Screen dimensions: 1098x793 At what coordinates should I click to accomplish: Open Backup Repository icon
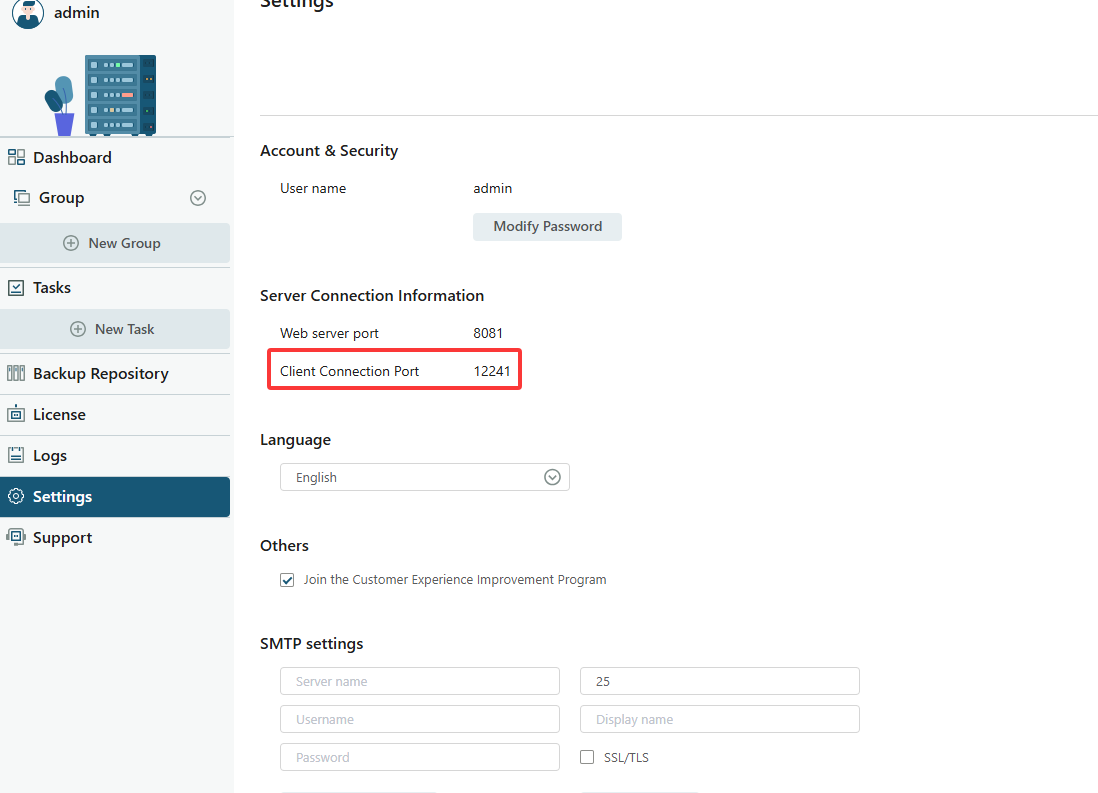[16, 374]
